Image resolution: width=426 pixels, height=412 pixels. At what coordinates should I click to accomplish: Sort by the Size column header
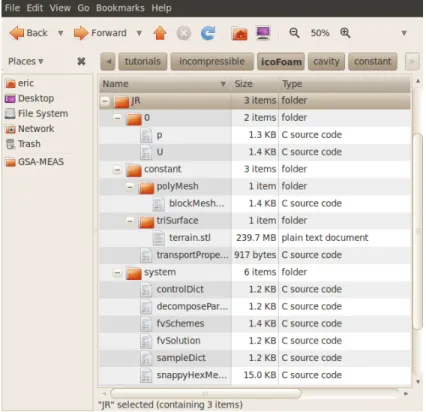tap(255, 84)
